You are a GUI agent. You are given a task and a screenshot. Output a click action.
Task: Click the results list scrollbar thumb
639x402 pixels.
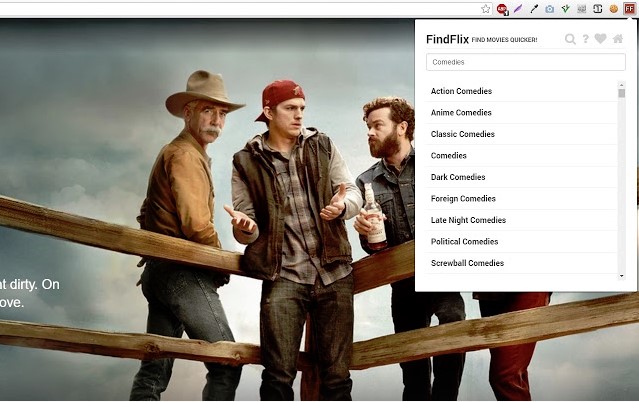621,93
